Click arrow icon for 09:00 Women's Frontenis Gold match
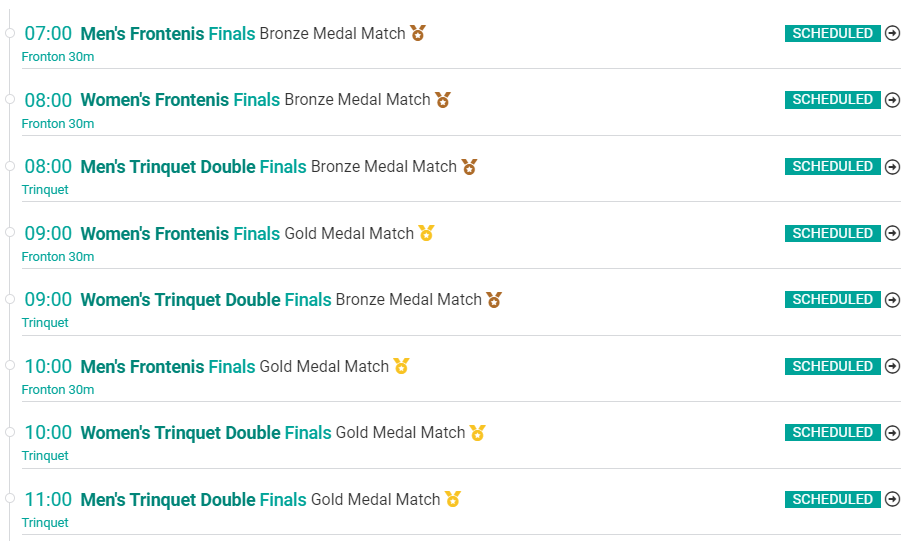Image resolution: width=905 pixels, height=541 pixels. [x=892, y=233]
